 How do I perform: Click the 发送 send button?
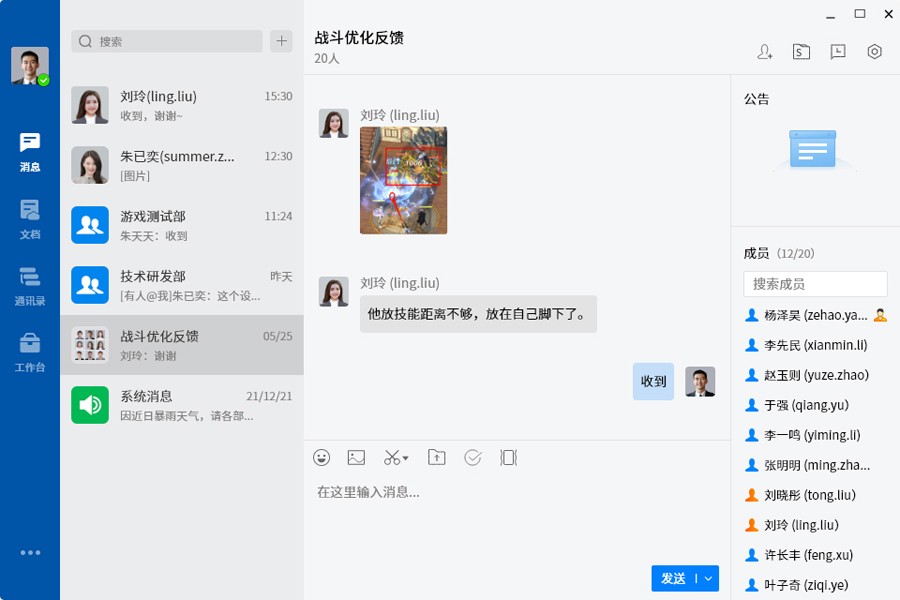[668, 578]
